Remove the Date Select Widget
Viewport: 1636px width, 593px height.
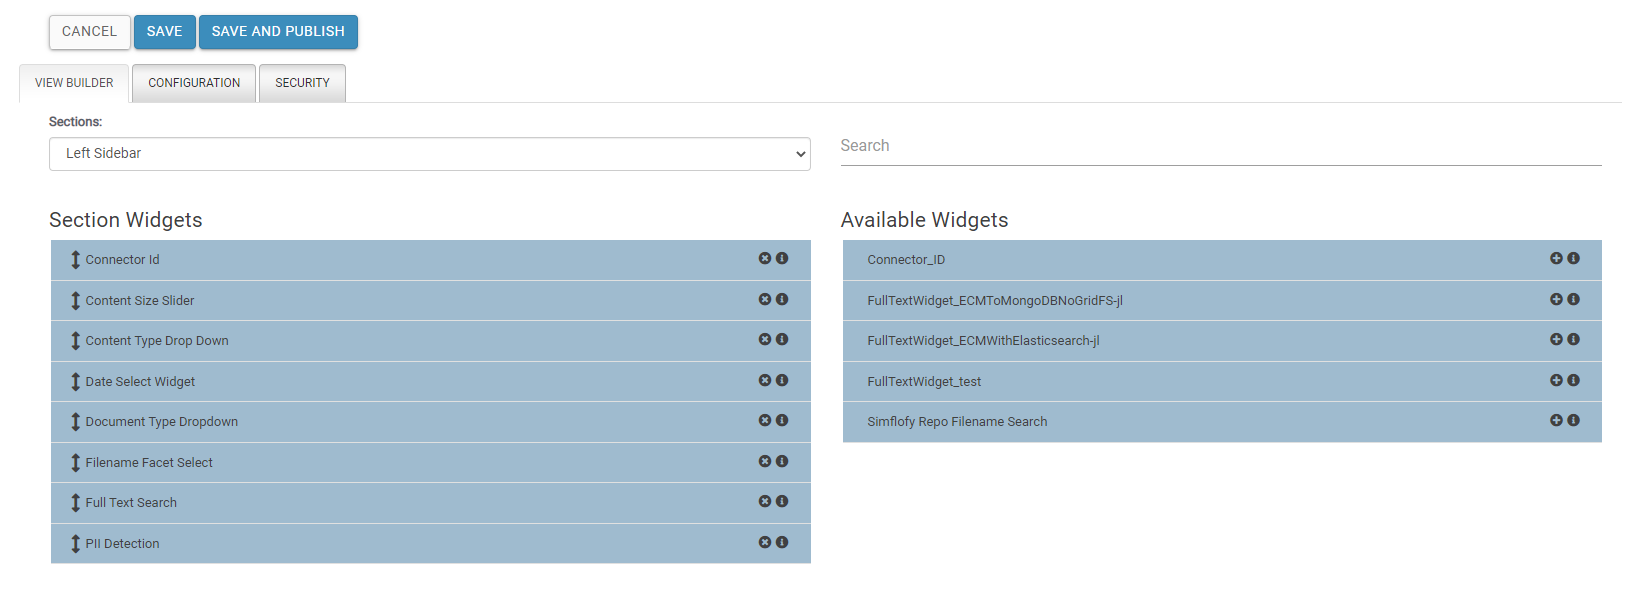[x=764, y=380]
